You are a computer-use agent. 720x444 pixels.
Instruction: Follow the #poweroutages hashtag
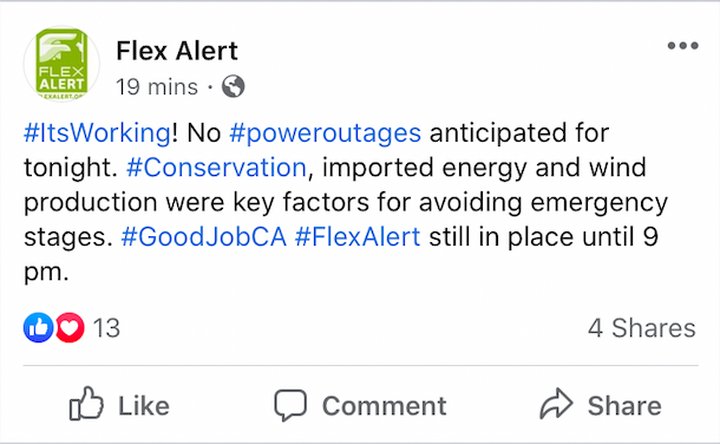325,133
